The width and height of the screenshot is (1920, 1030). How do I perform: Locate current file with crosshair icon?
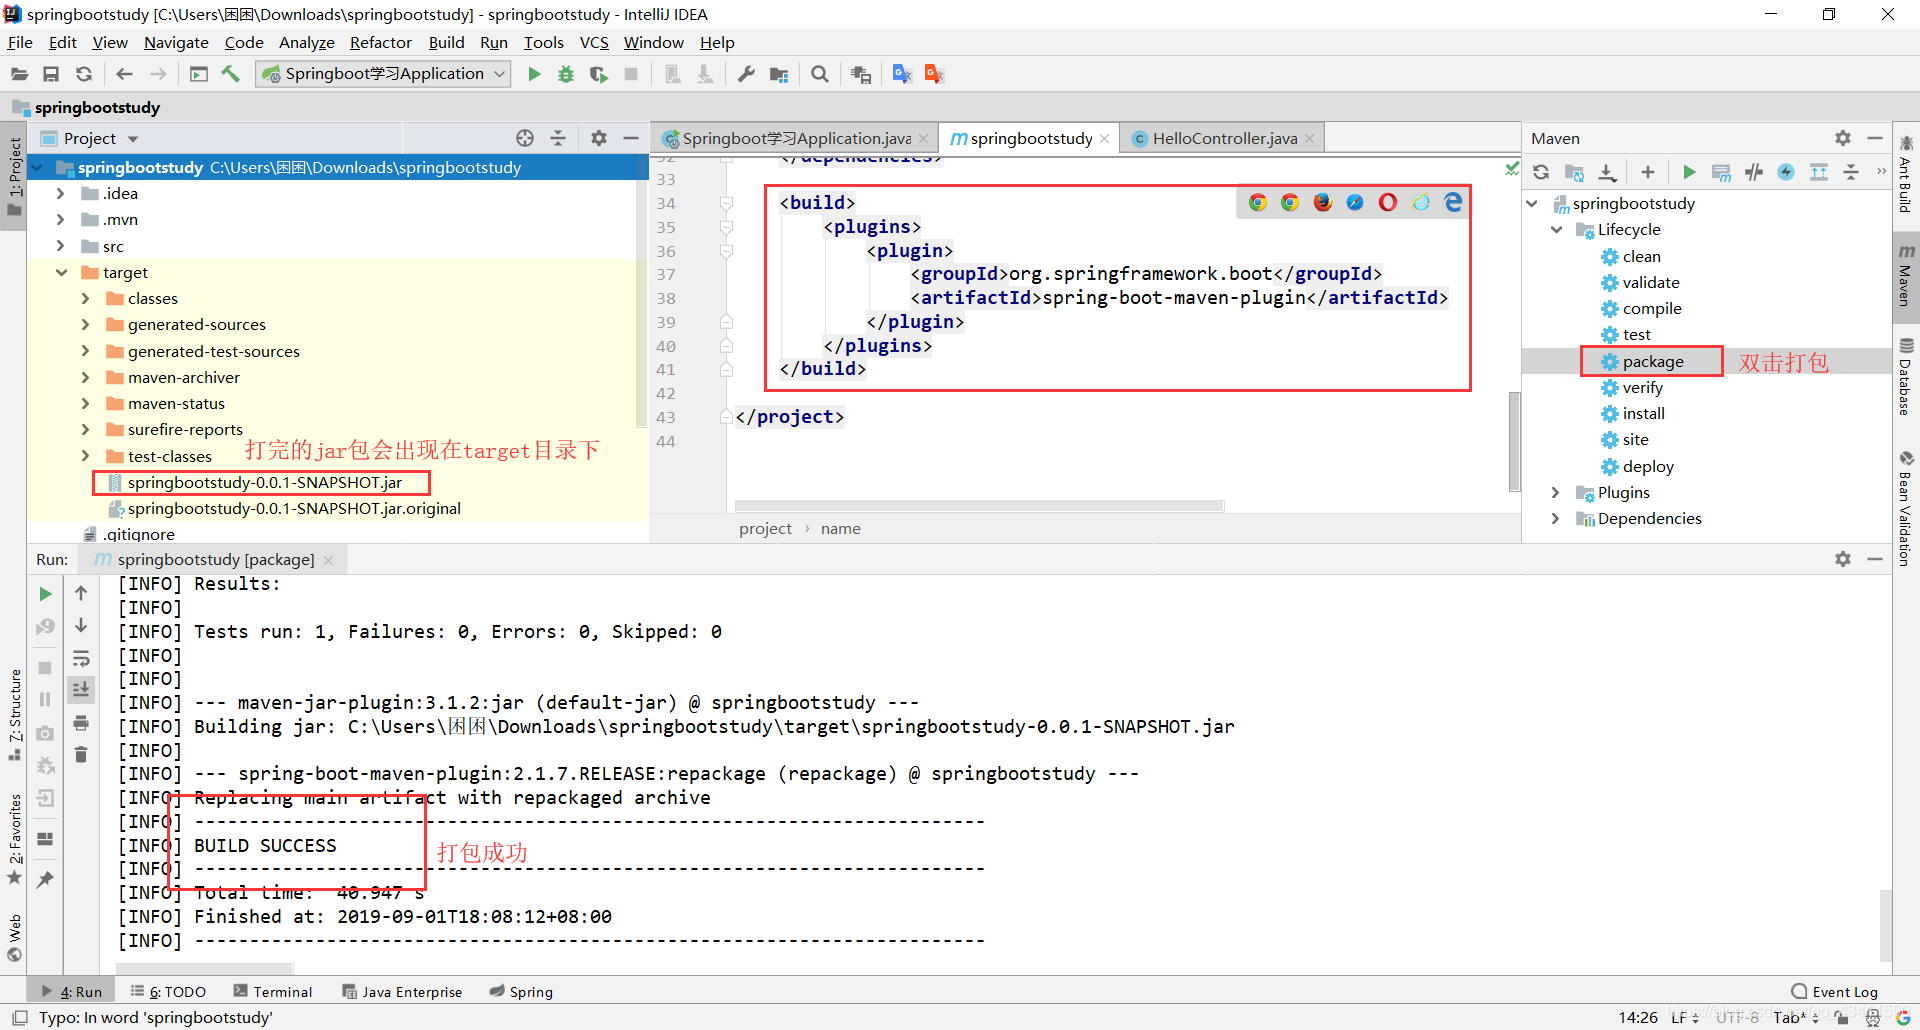(525, 138)
